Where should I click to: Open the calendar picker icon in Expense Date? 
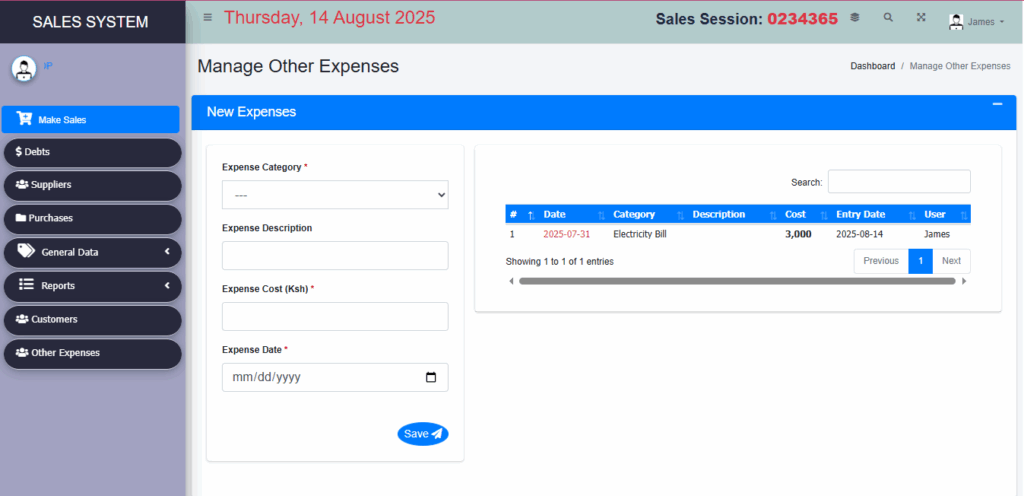pyautogui.click(x=430, y=377)
